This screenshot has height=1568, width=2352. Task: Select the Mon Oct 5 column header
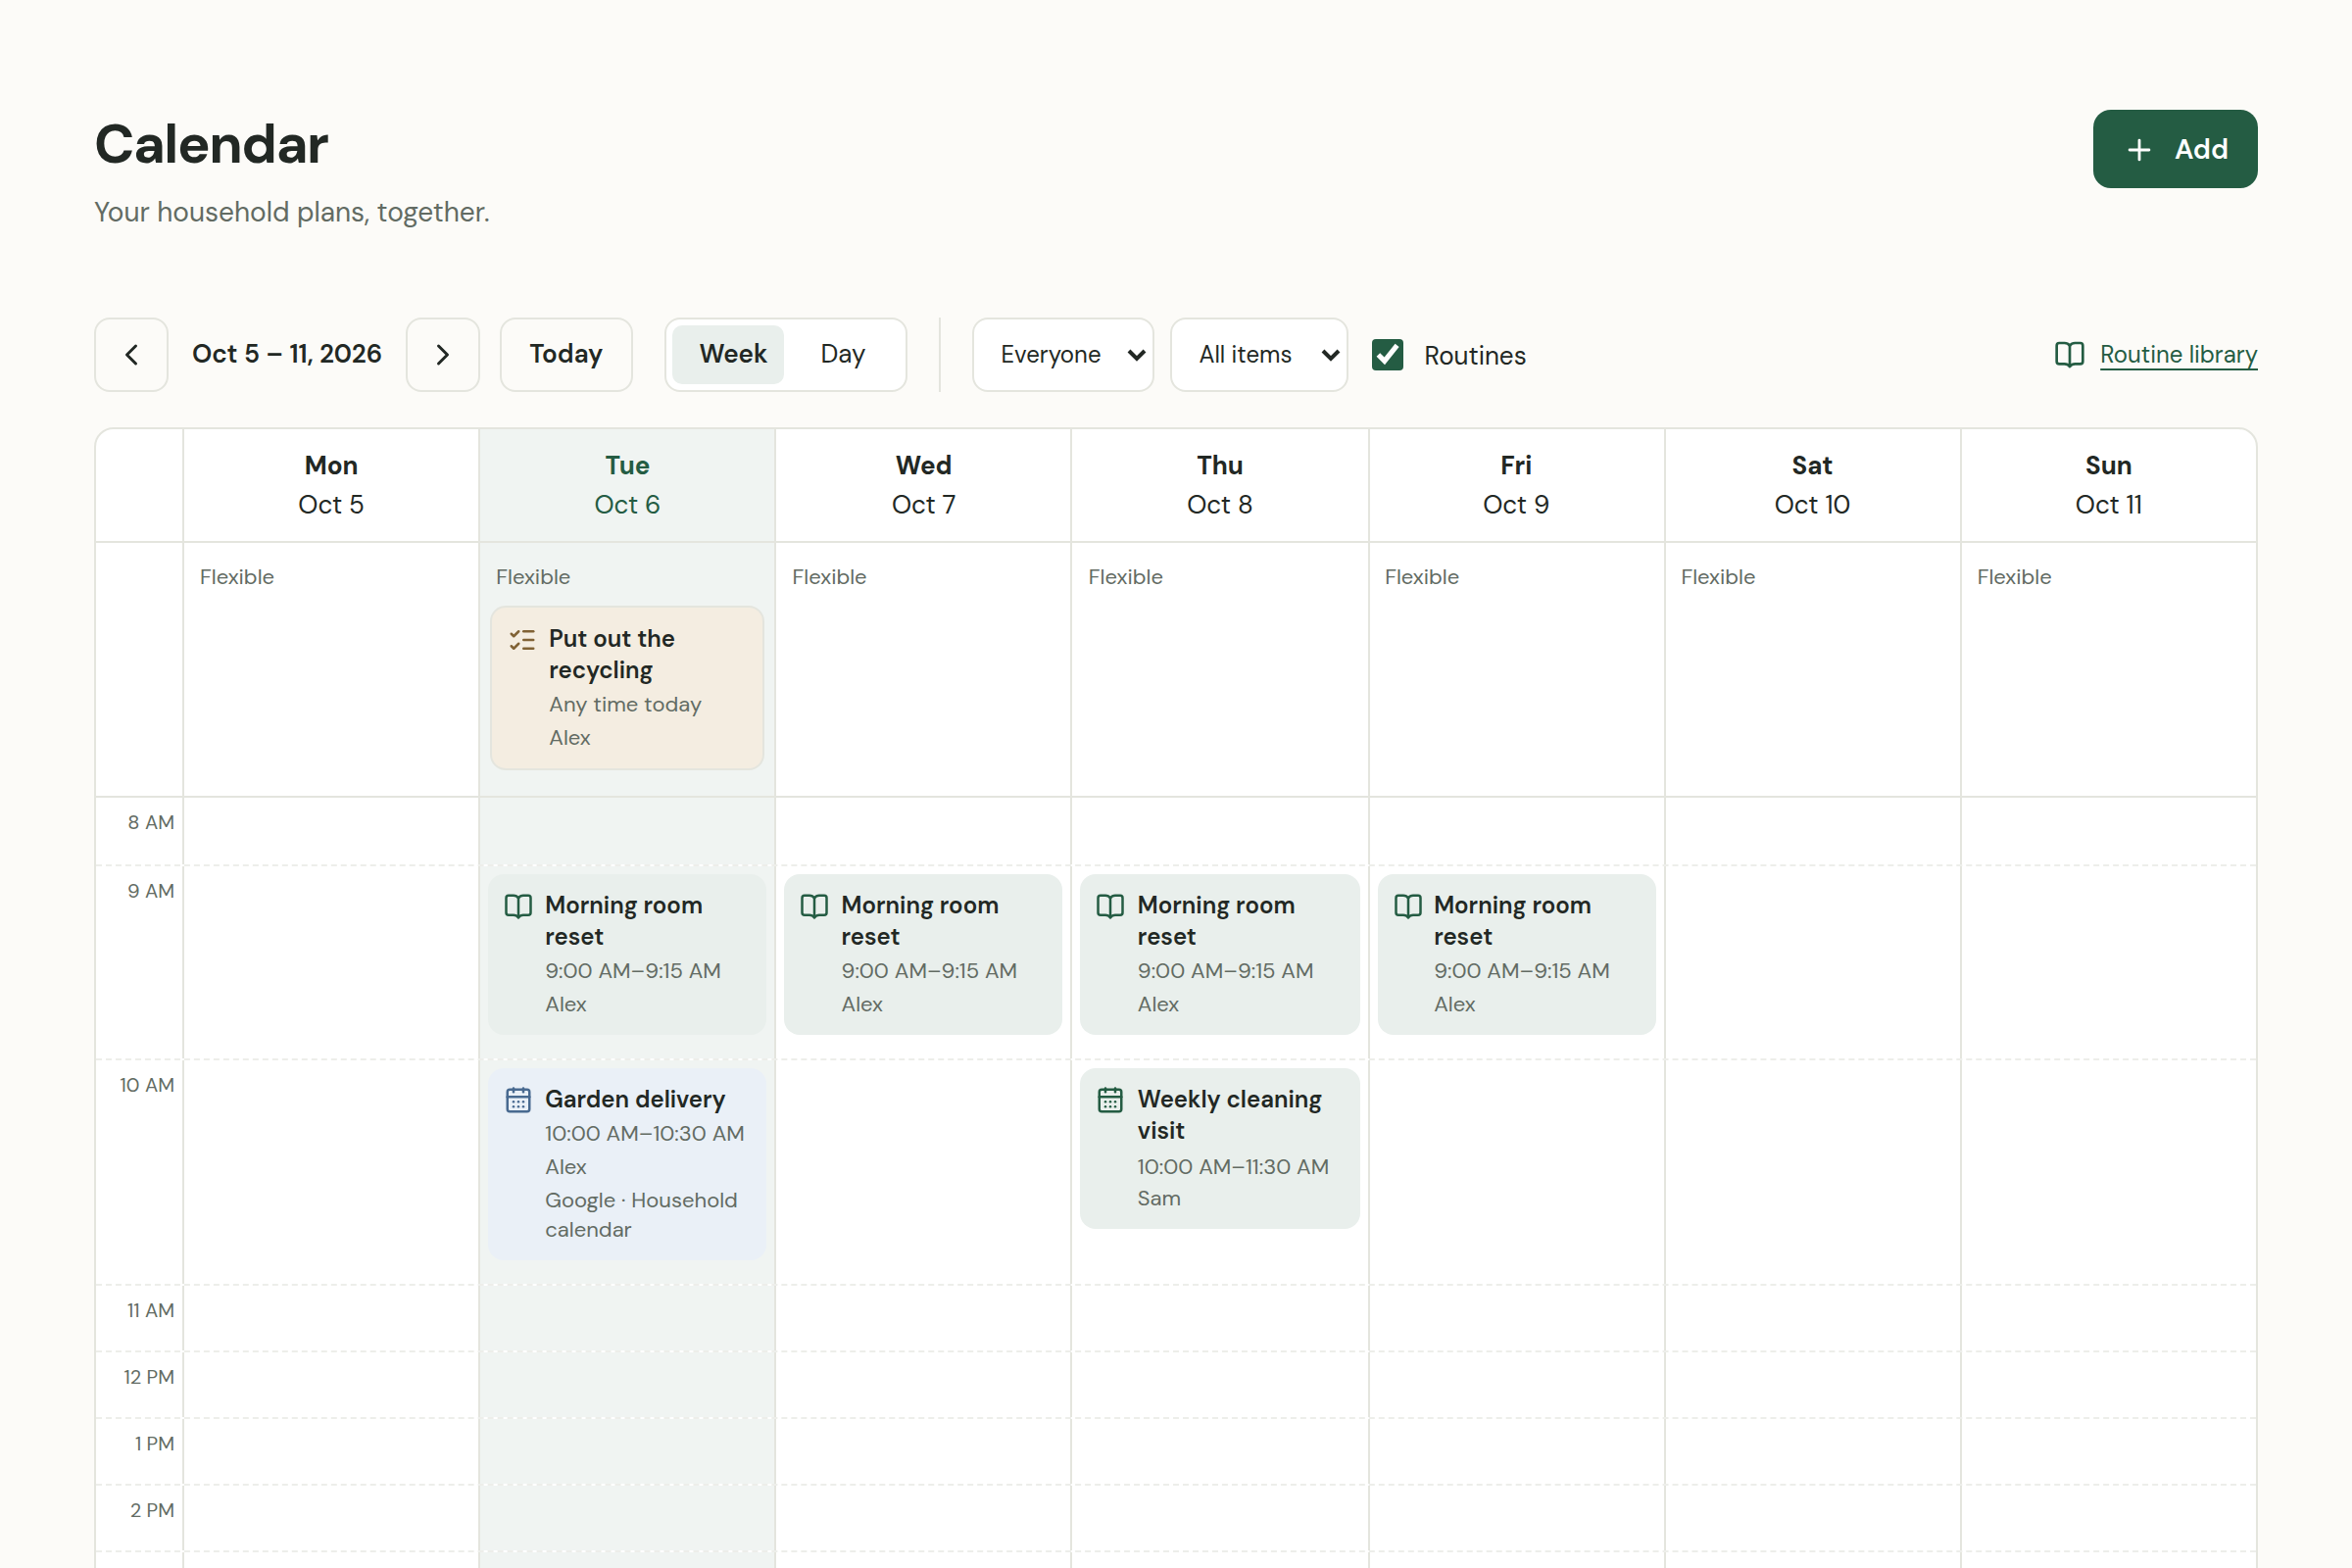pyautogui.click(x=331, y=485)
